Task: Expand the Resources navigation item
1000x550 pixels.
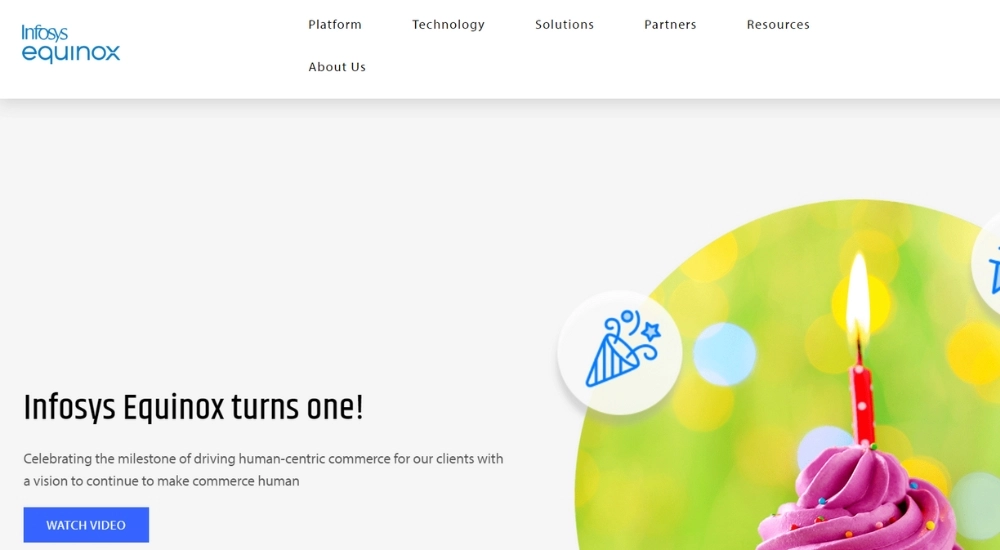Action: [x=778, y=24]
